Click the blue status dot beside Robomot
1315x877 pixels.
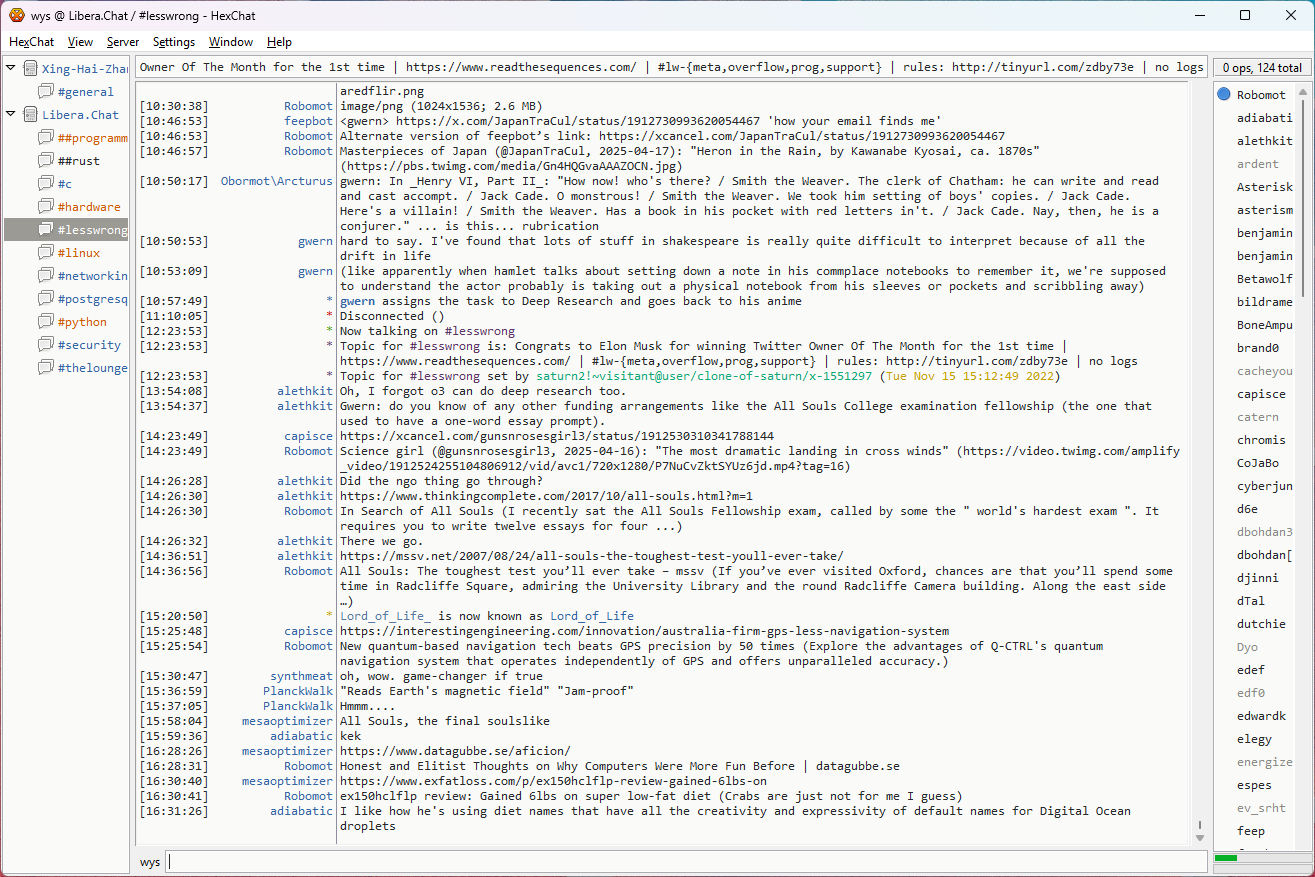pyautogui.click(x=1224, y=95)
